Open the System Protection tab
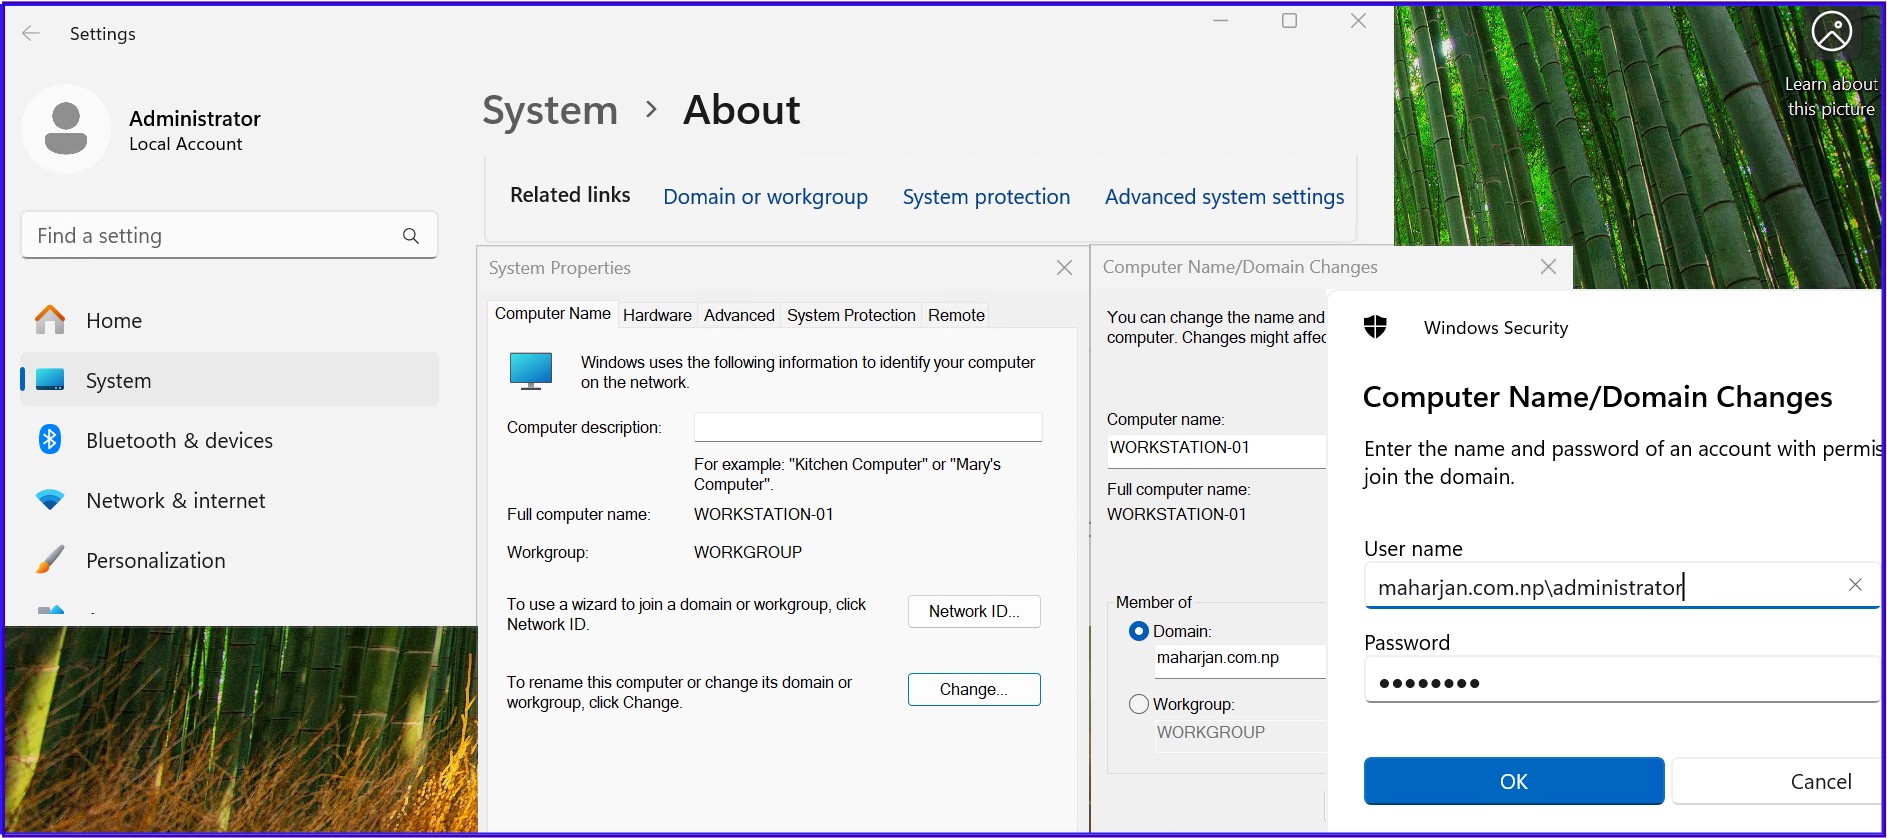1887x838 pixels. pos(850,316)
